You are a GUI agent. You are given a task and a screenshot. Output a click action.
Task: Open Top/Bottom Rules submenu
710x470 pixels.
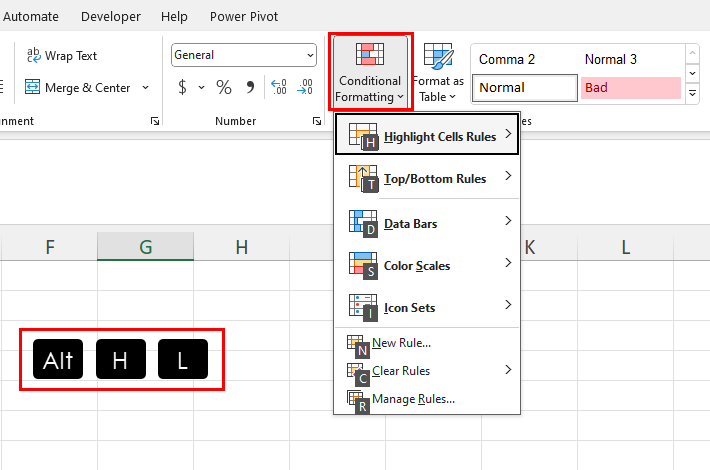tap(427, 178)
